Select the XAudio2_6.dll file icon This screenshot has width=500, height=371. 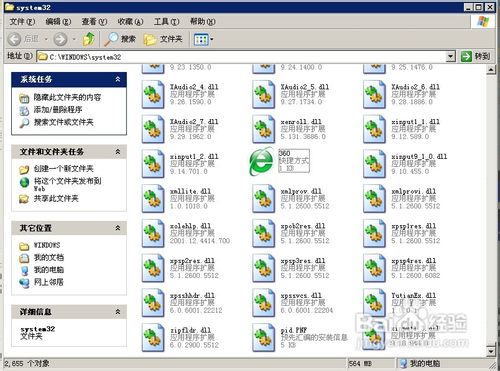(374, 94)
